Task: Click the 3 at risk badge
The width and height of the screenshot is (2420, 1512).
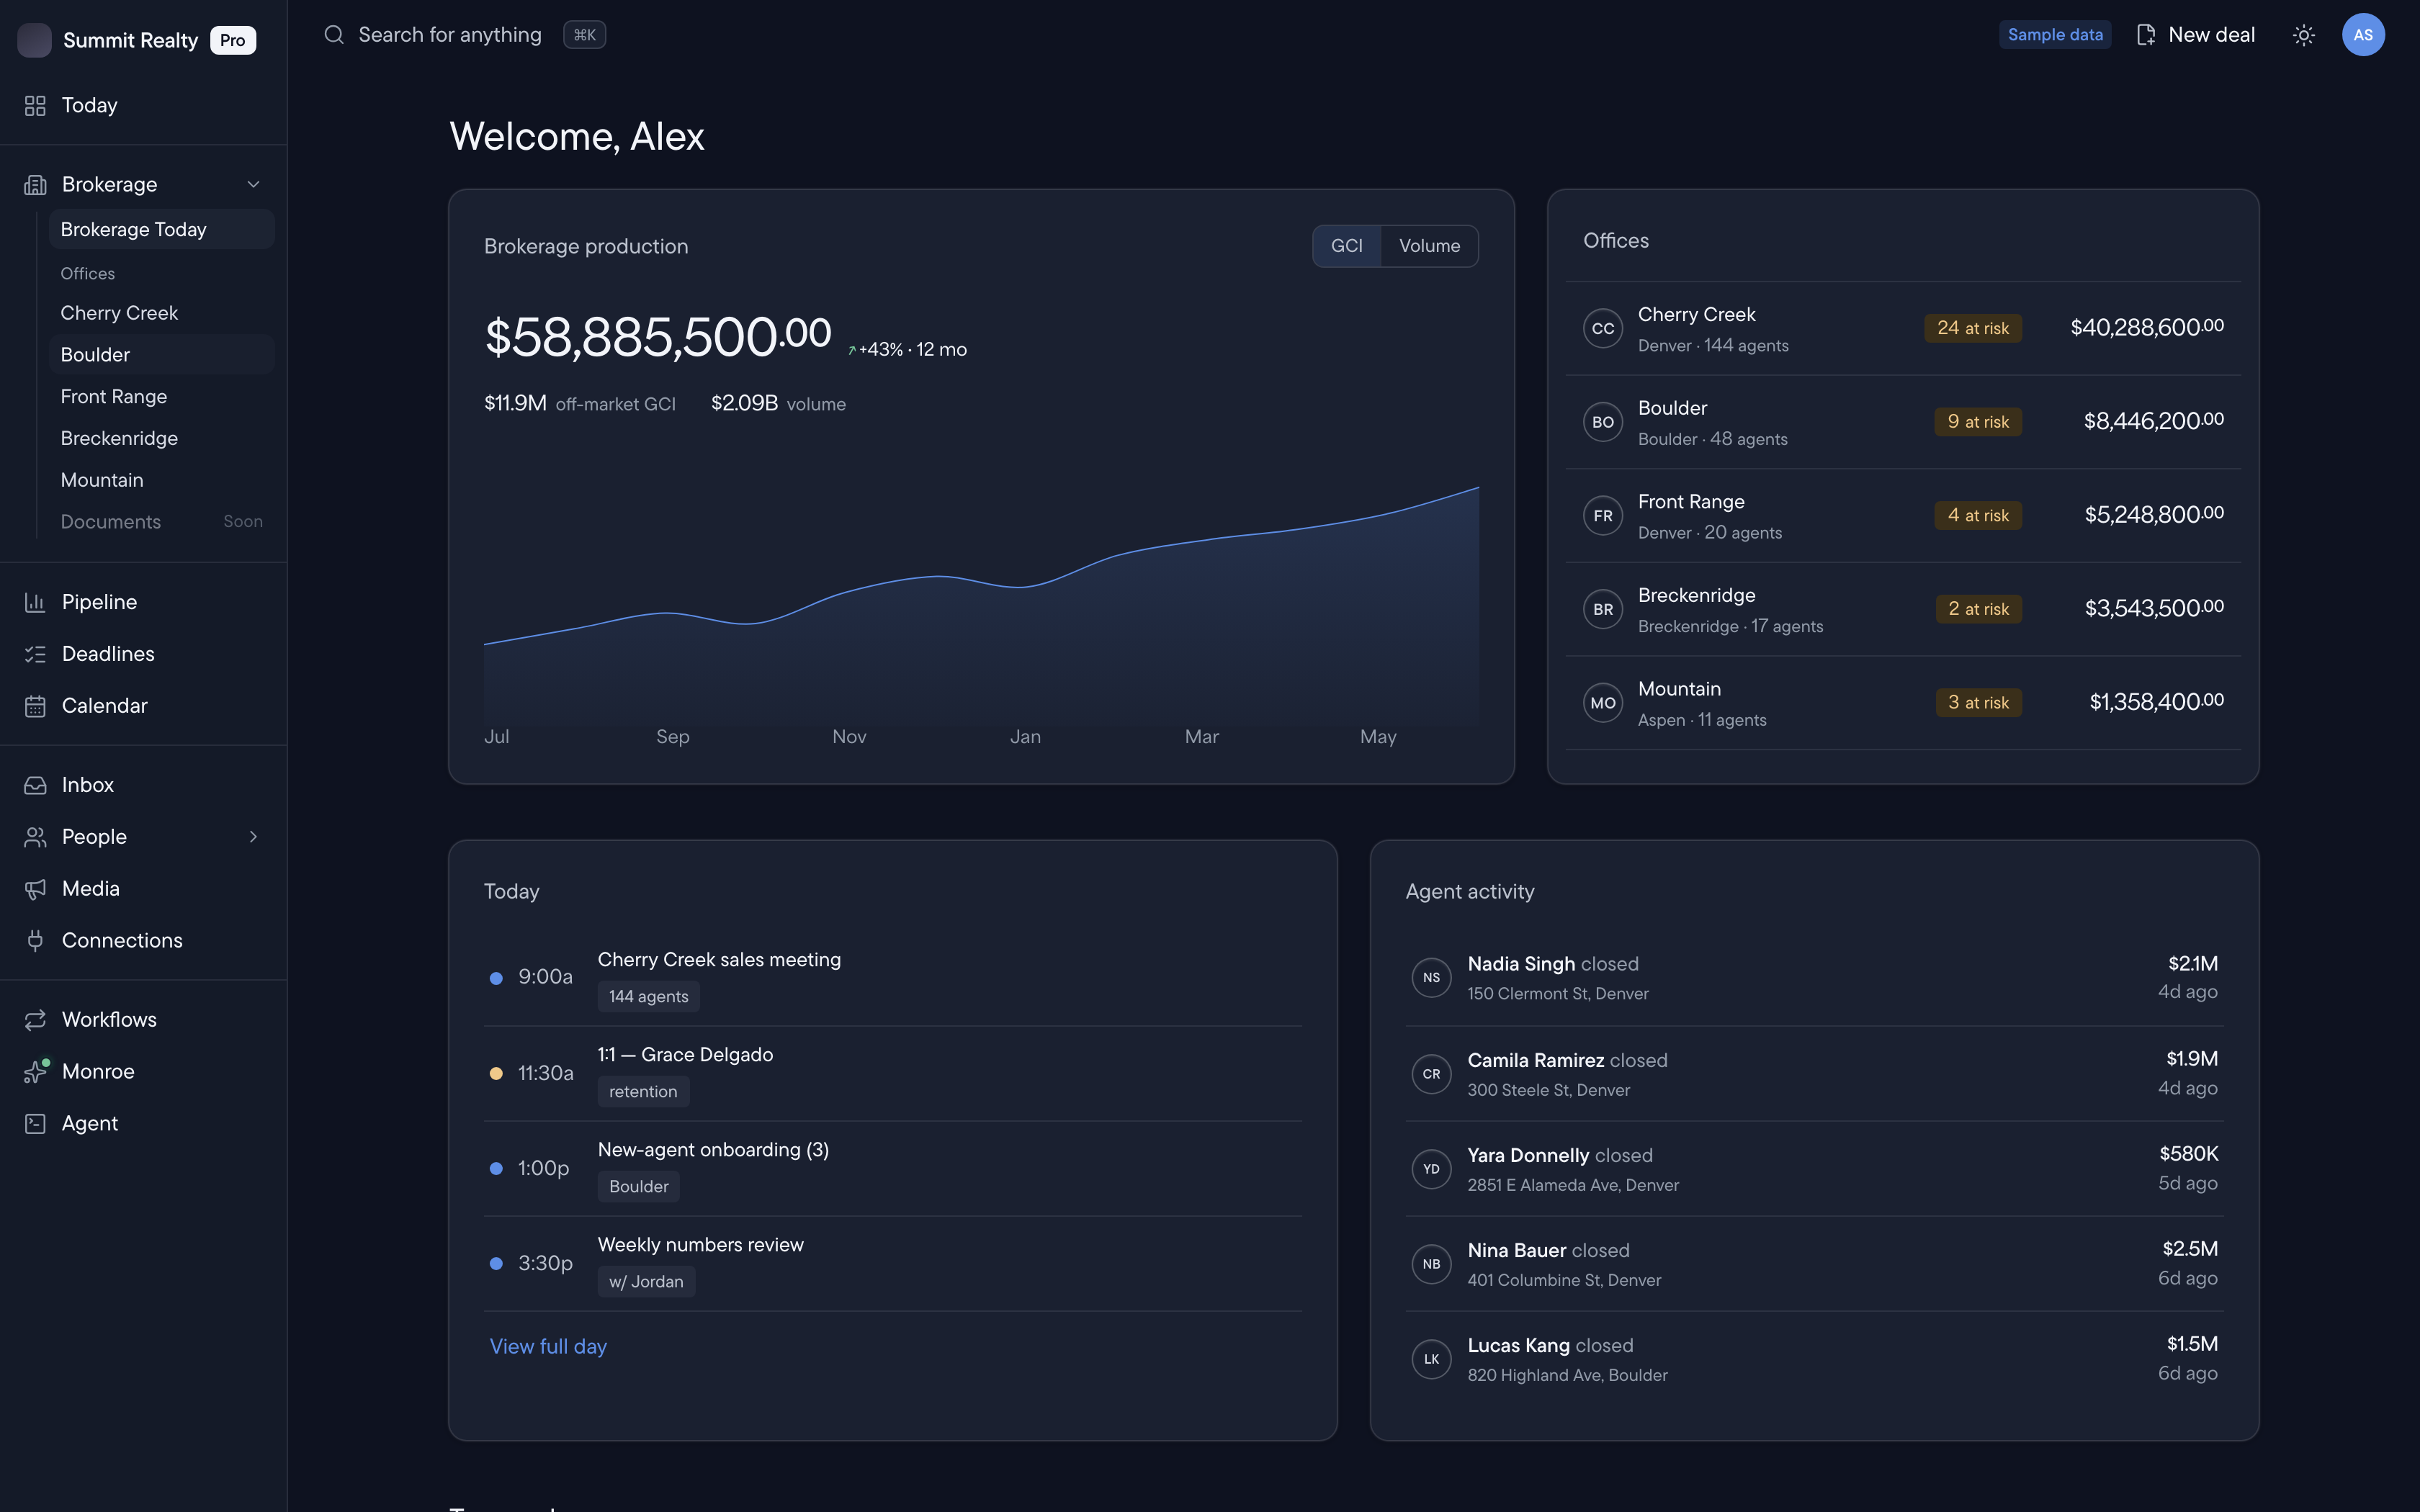Action: (x=1978, y=703)
